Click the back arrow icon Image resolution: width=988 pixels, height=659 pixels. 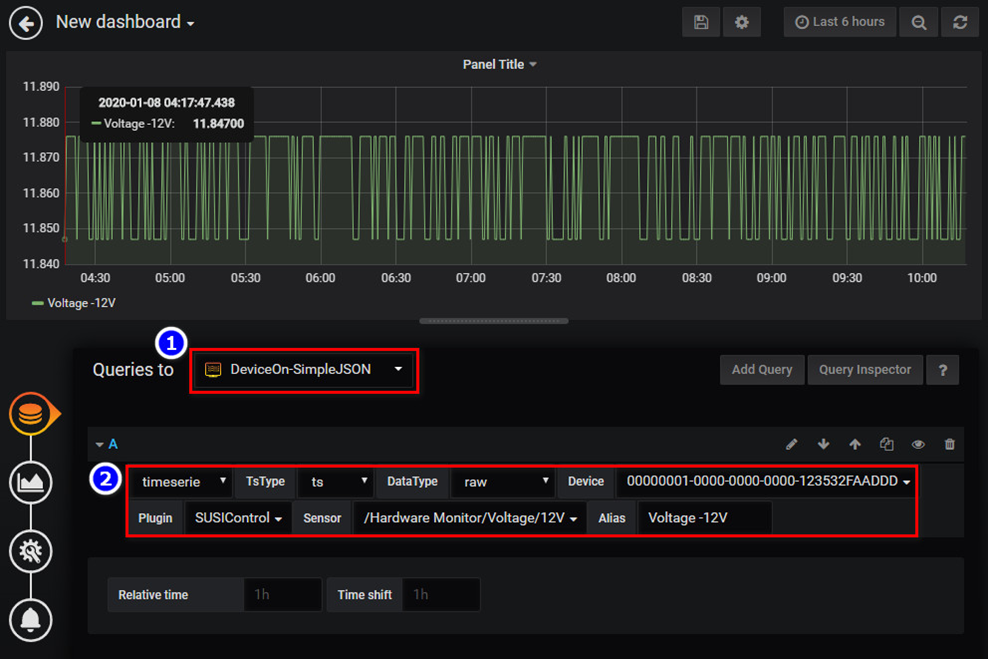(26, 22)
